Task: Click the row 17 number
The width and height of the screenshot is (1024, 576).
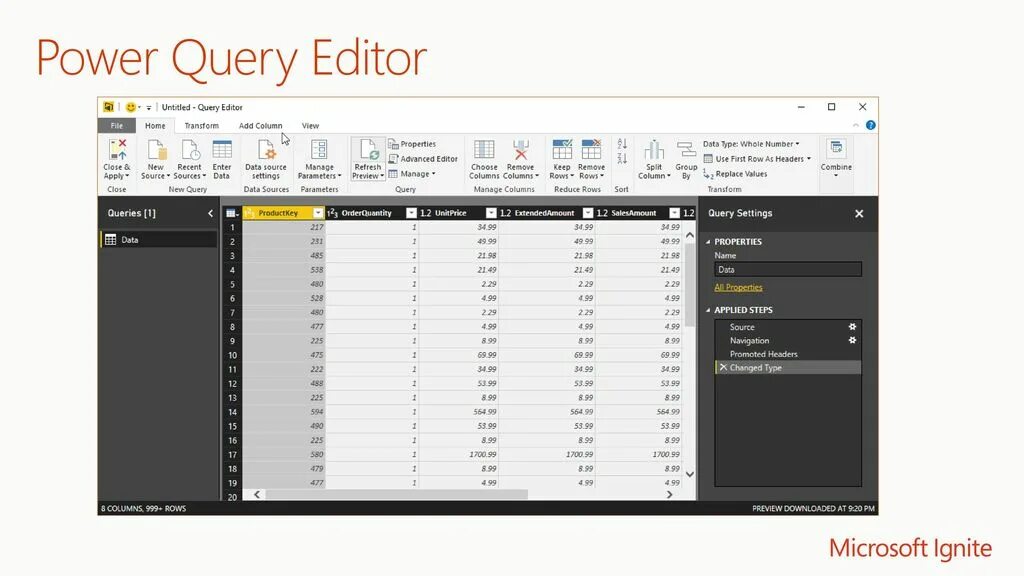Action: coord(232,455)
